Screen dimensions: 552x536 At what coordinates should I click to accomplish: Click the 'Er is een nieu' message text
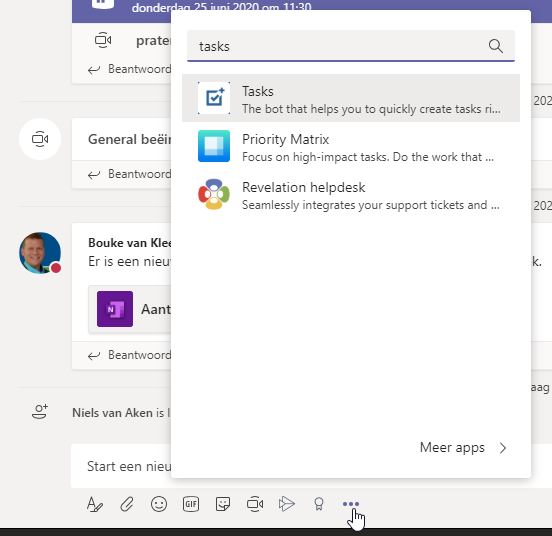coord(130,261)
